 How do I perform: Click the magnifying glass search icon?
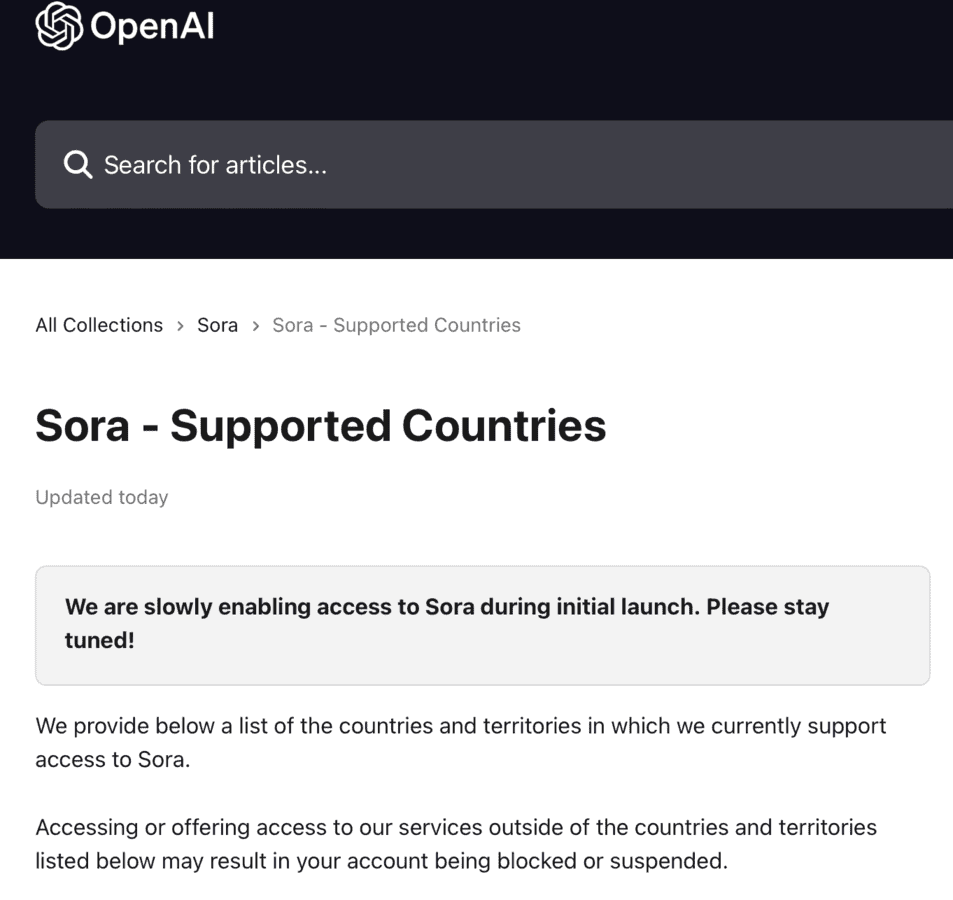77,164
